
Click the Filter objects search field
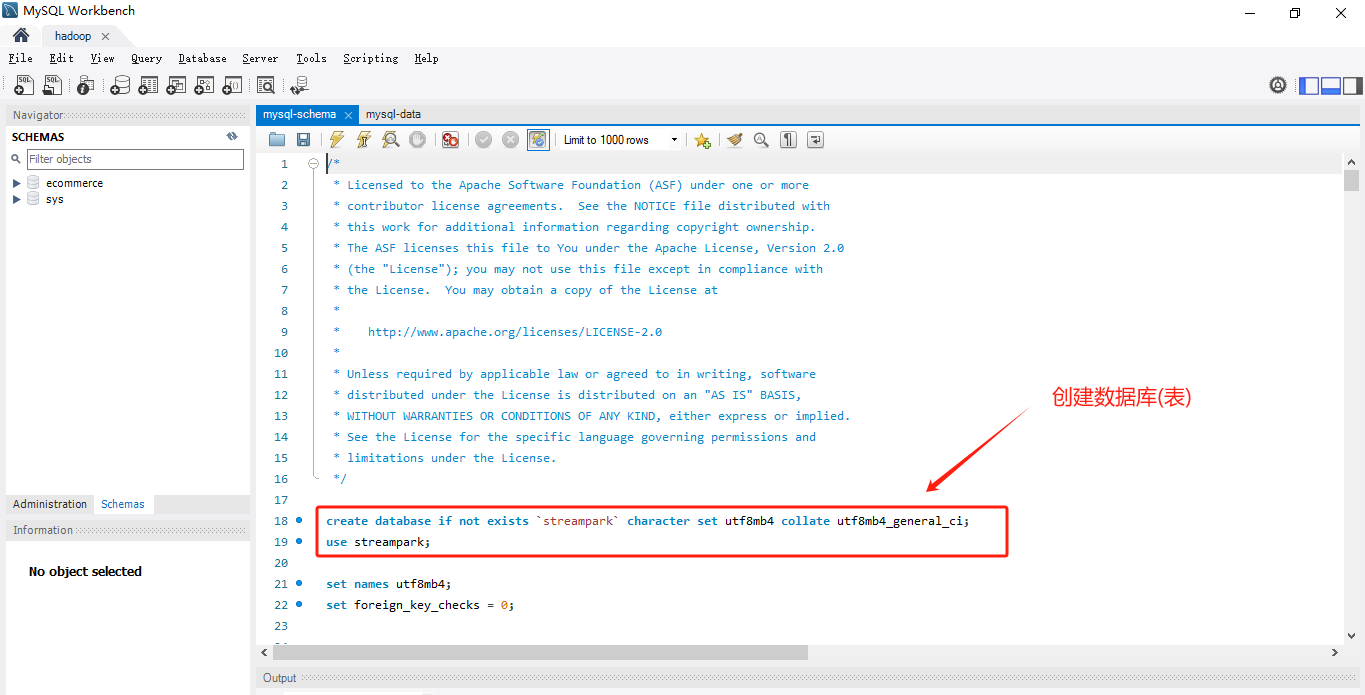pyautogui.click(x=135, y=159)
